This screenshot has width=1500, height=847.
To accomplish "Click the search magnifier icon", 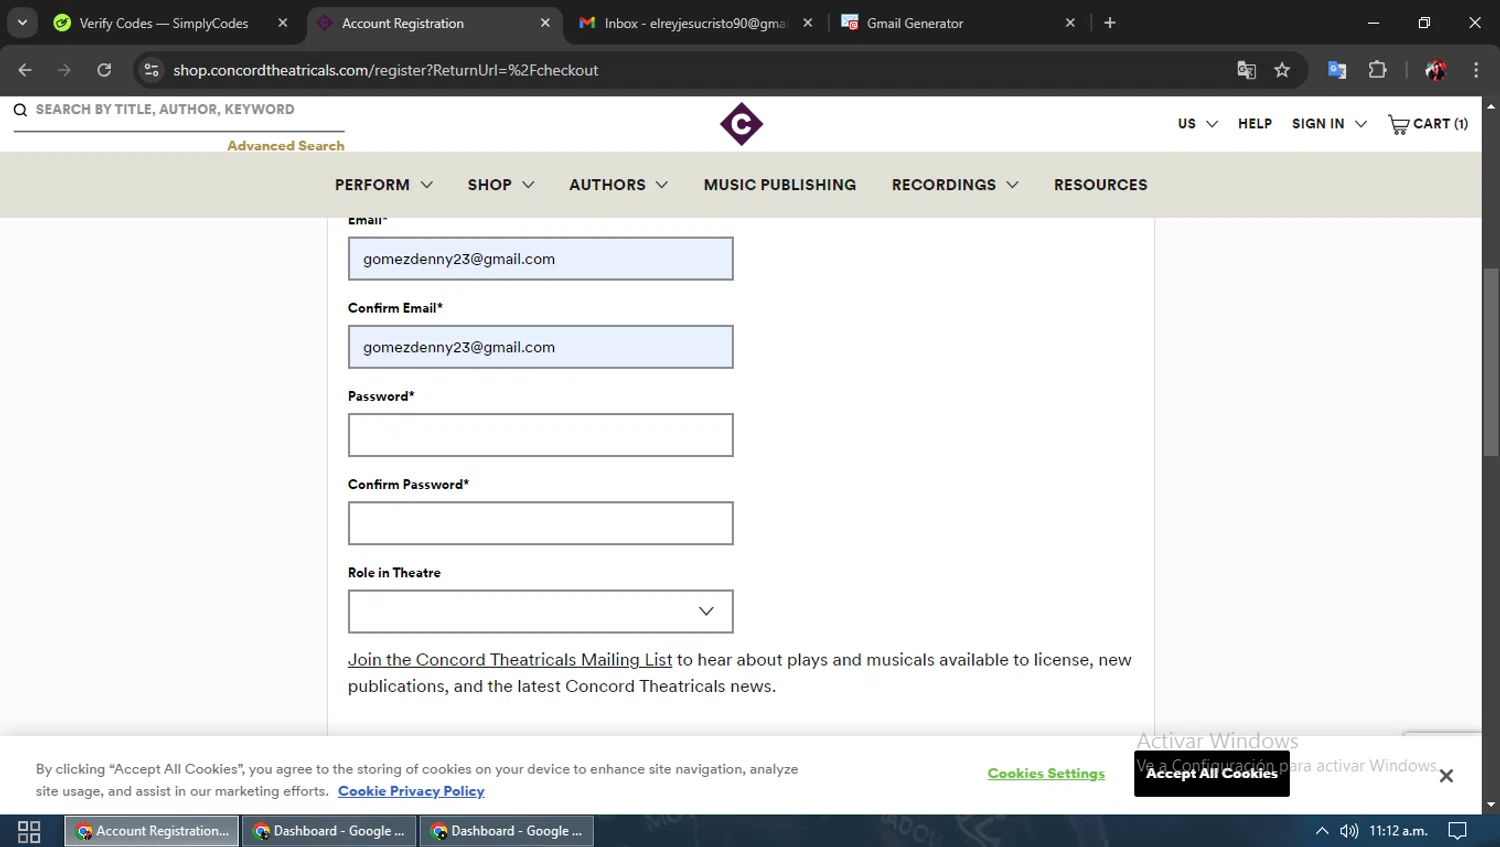I will pos(20,110).
